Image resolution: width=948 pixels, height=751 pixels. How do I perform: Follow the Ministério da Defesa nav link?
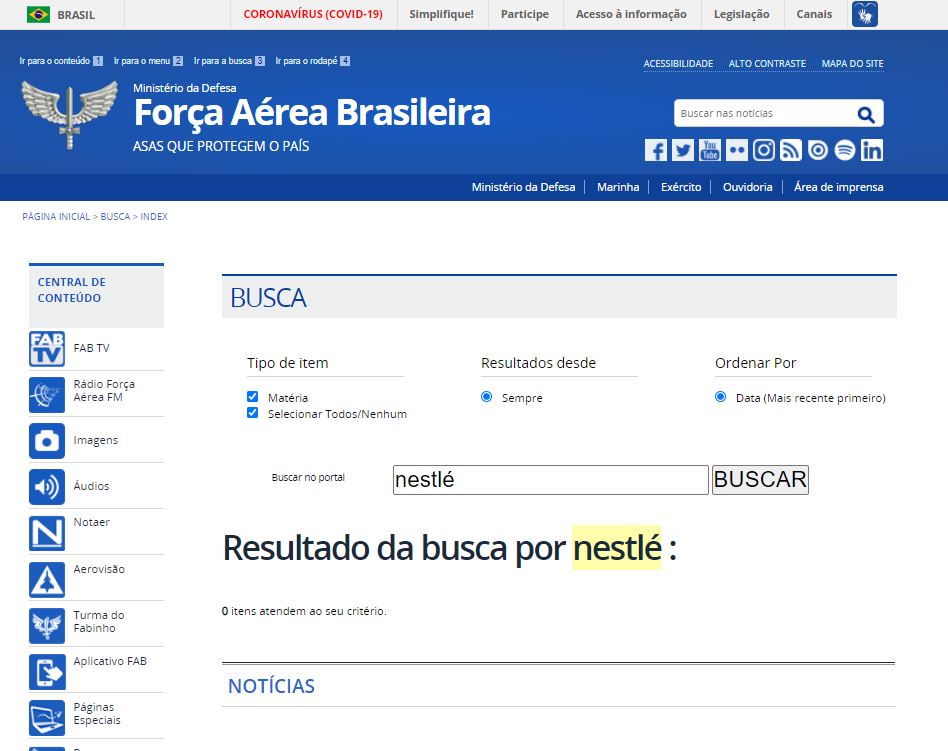[524, 187]
